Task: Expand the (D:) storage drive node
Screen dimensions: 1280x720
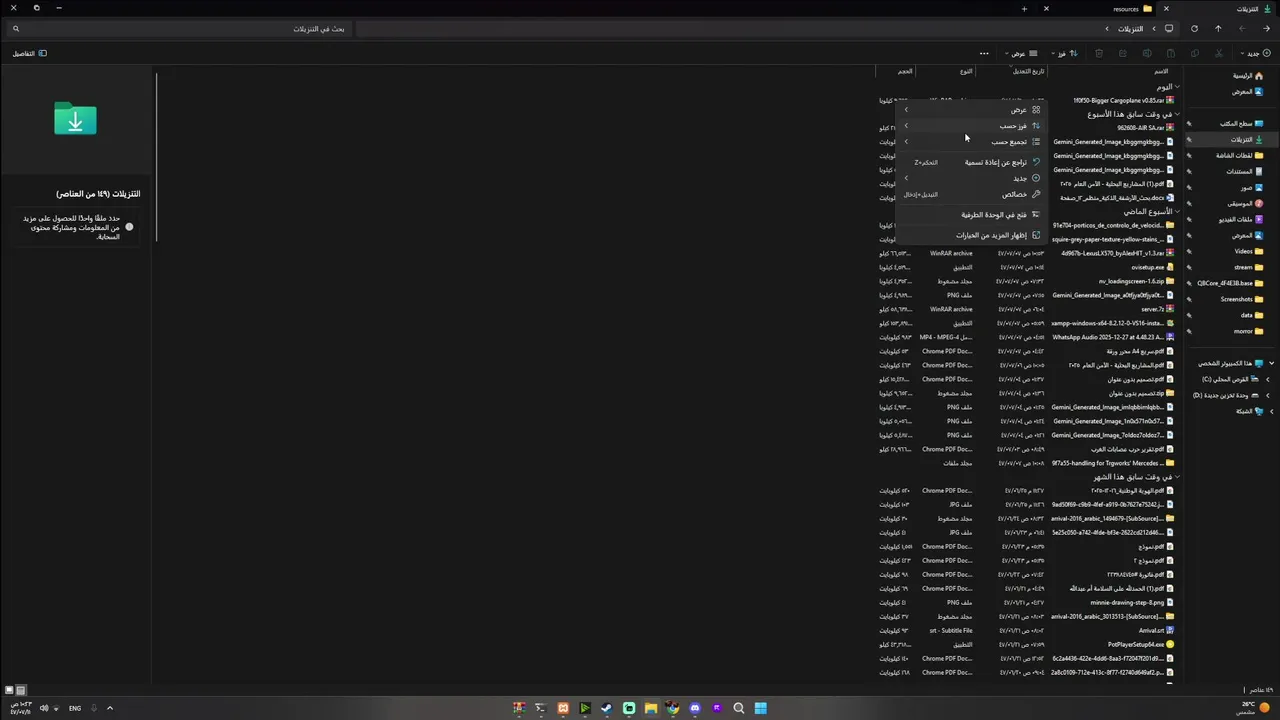Action: click(x=1269, y=396)
